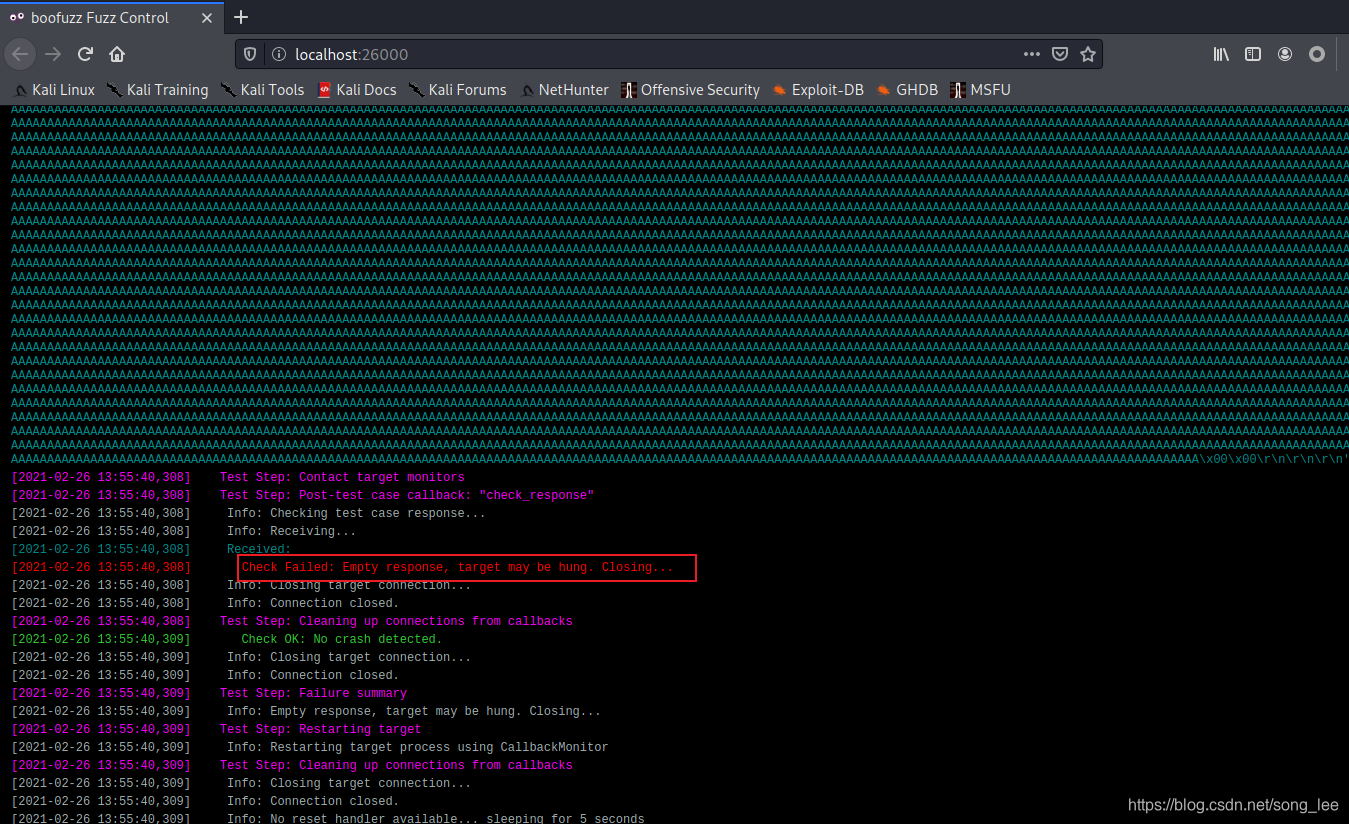Open Exploit-DB bookmark
The width and height of the screenshot is (1349, 824).
[x=818, y=90]
